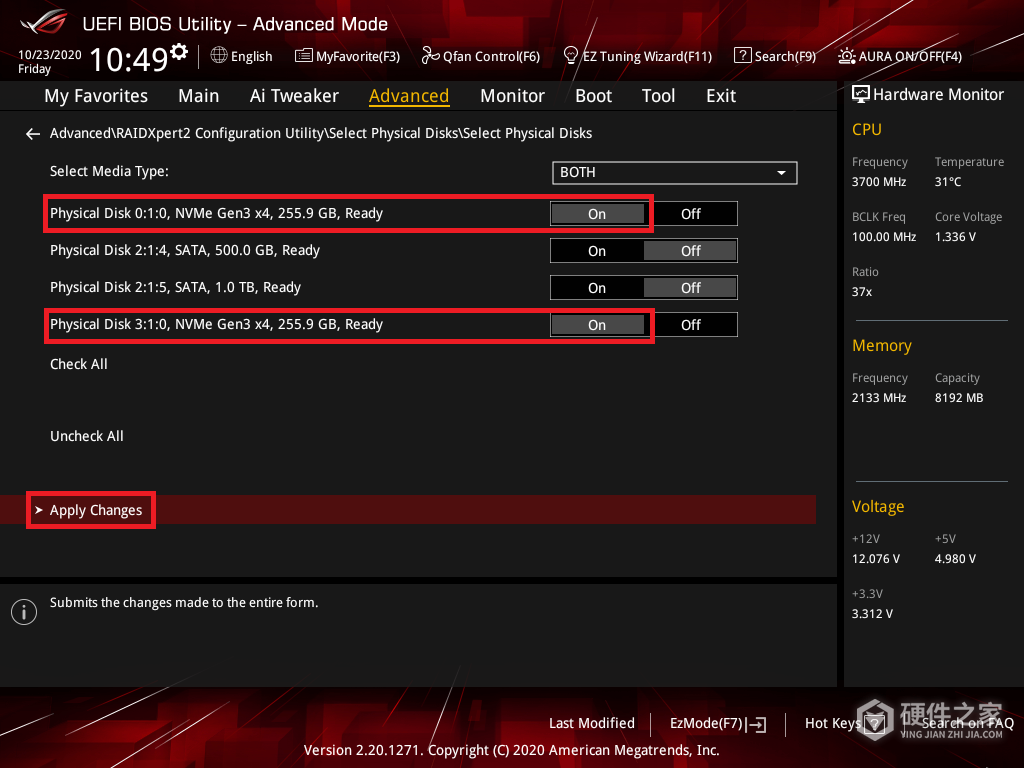
Task: Click the back arrow beside the breadcrumb
Action: coord(33,134)
